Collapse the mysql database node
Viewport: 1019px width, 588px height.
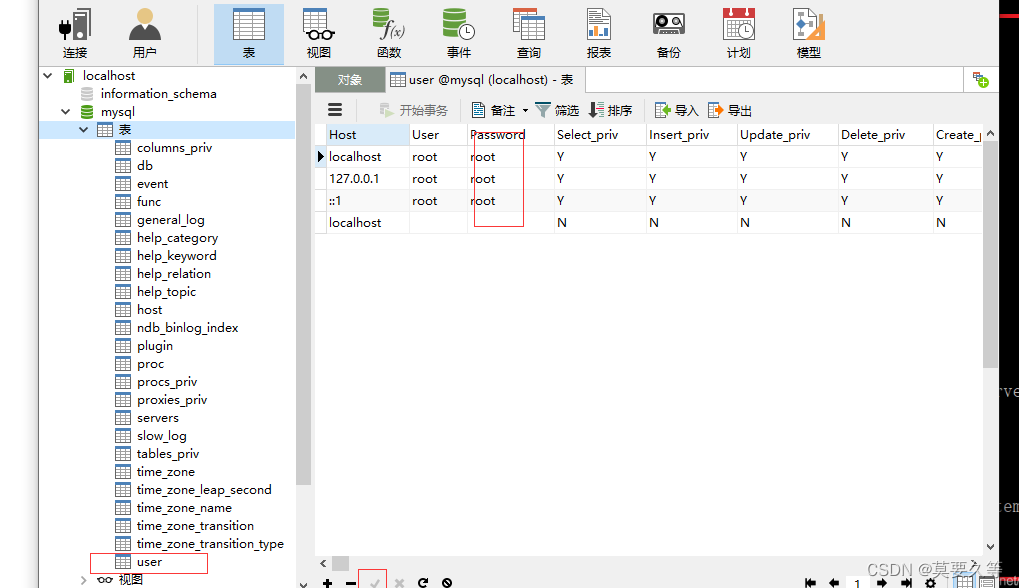tap(64, 111)
